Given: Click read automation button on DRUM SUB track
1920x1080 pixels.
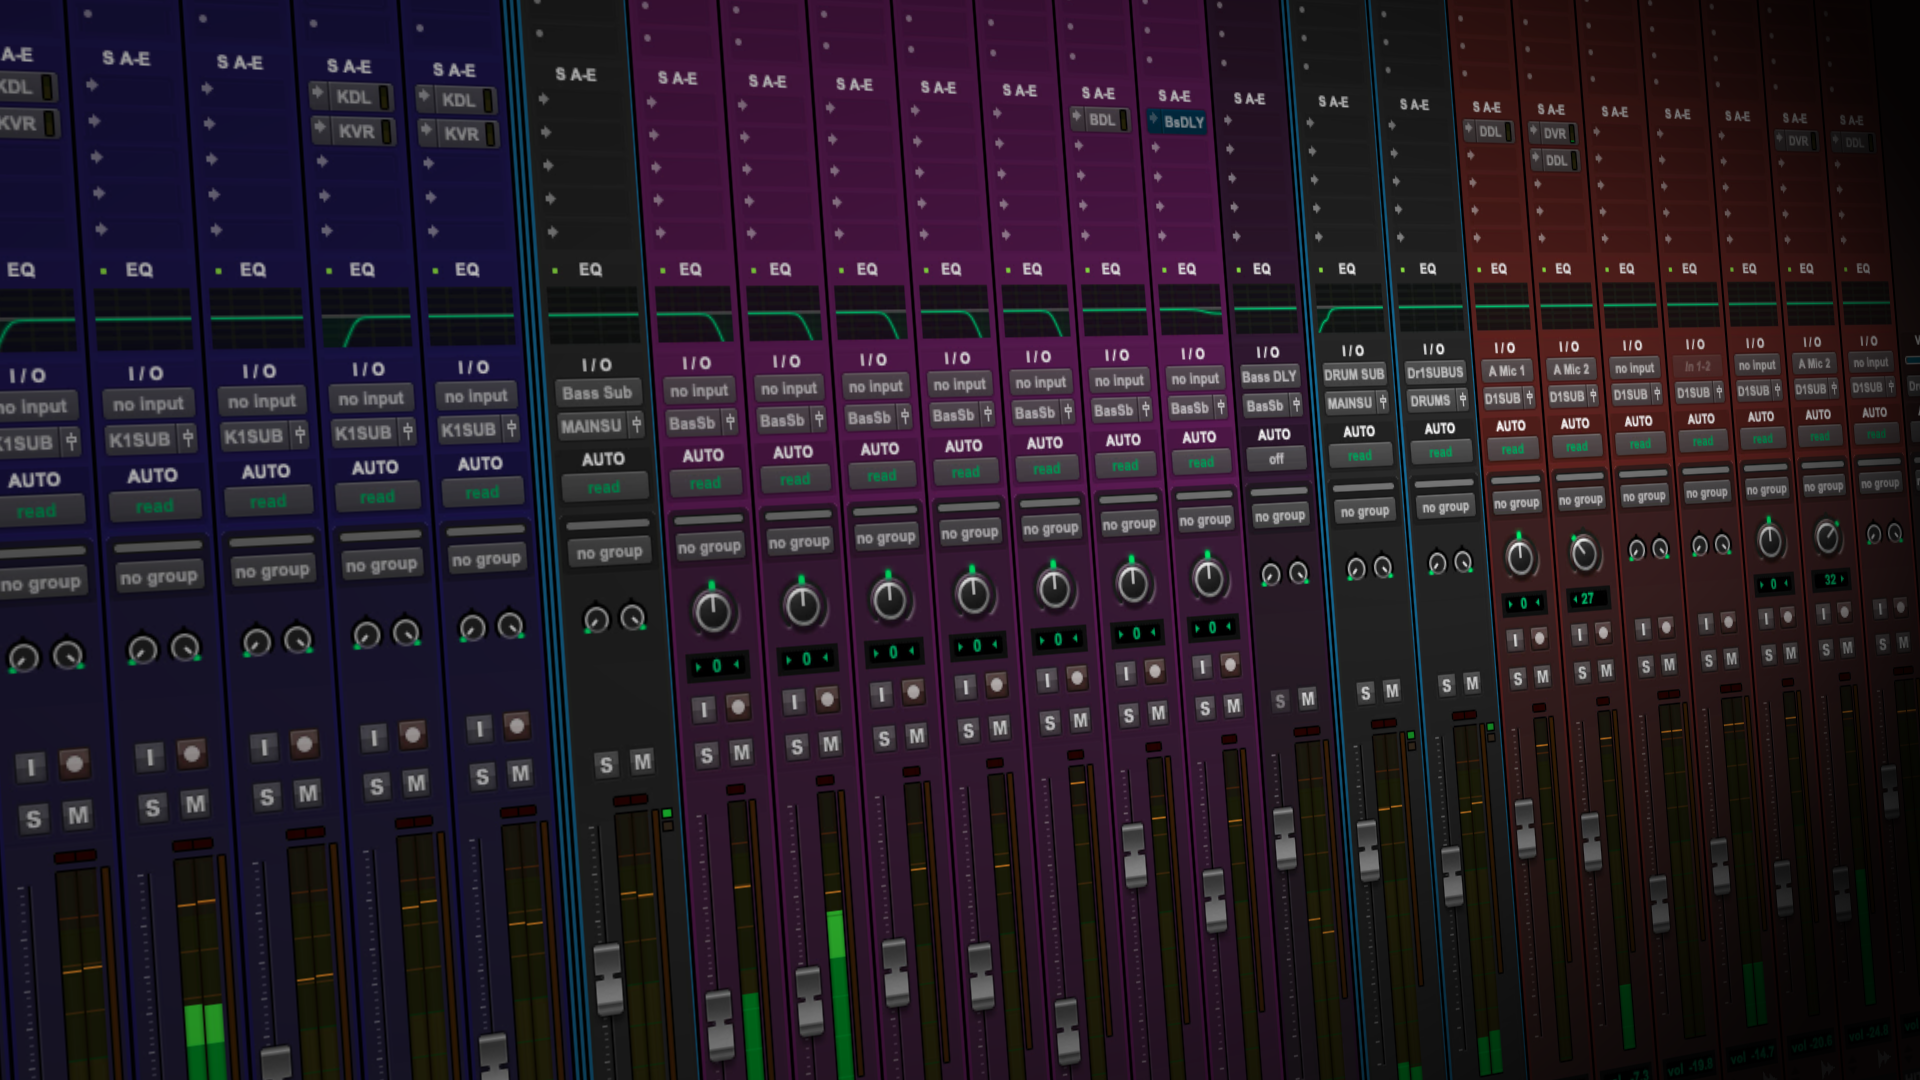Looking at the screenshot, I should point(1360,456).
